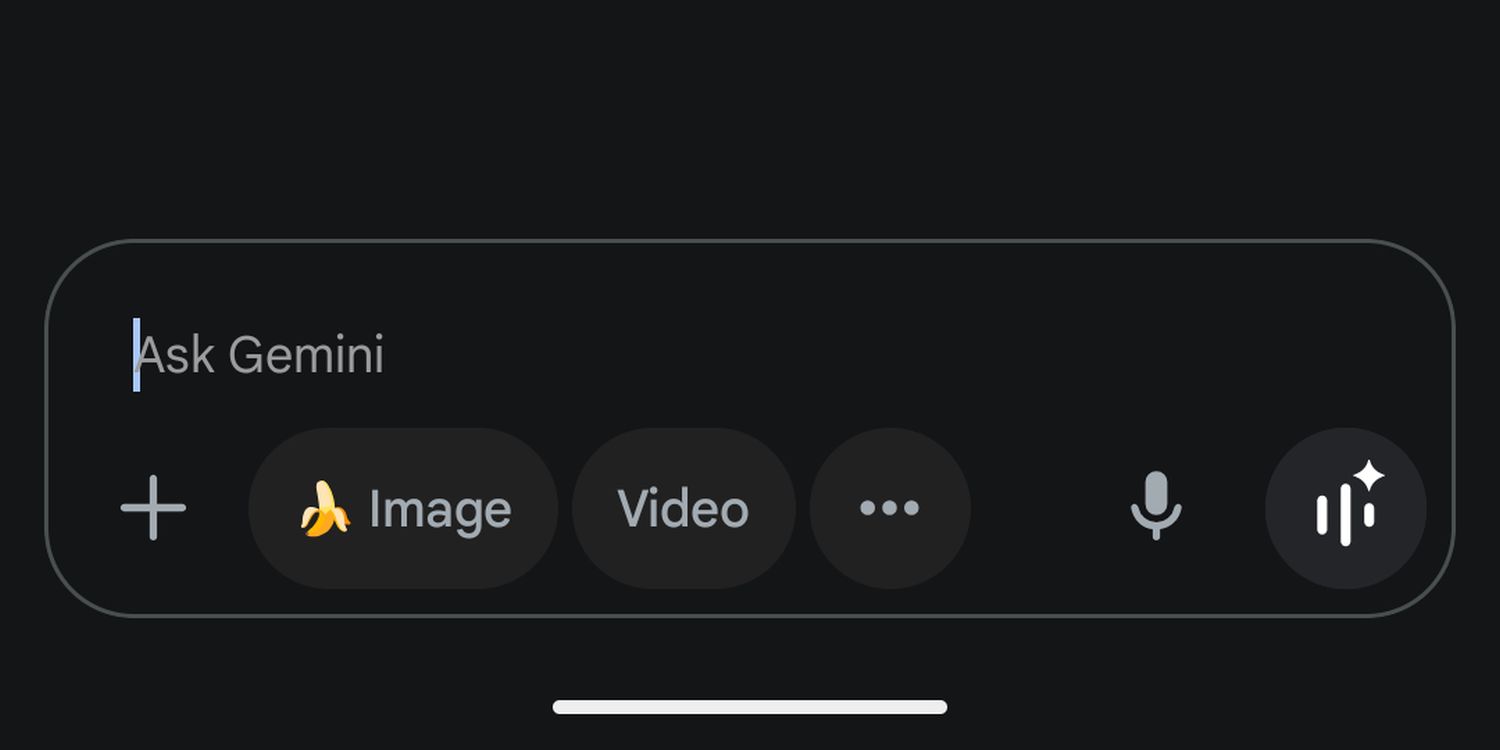Viewport: 1500px width, 750px height.
Task: Click the banana emoji icon
Action: (325, 508)
